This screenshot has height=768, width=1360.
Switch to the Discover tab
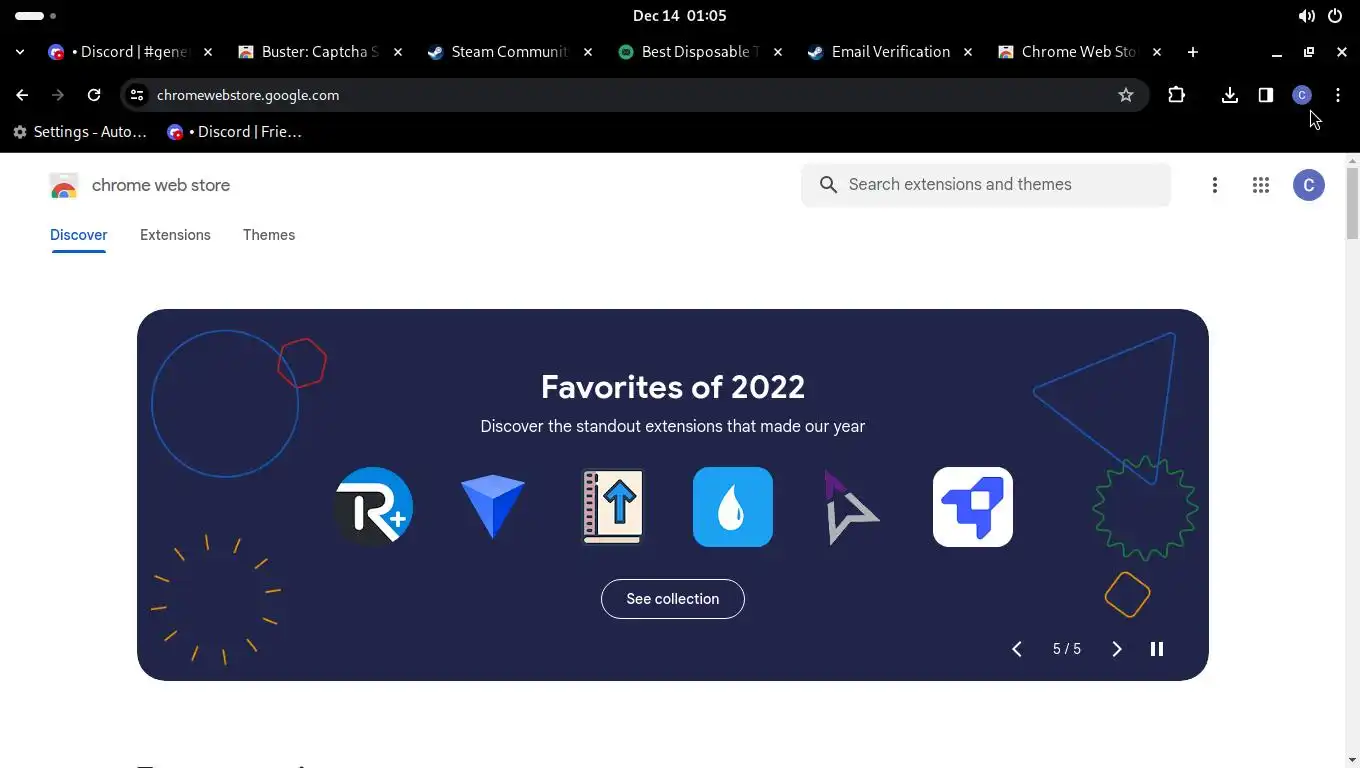tap(78, 235)
